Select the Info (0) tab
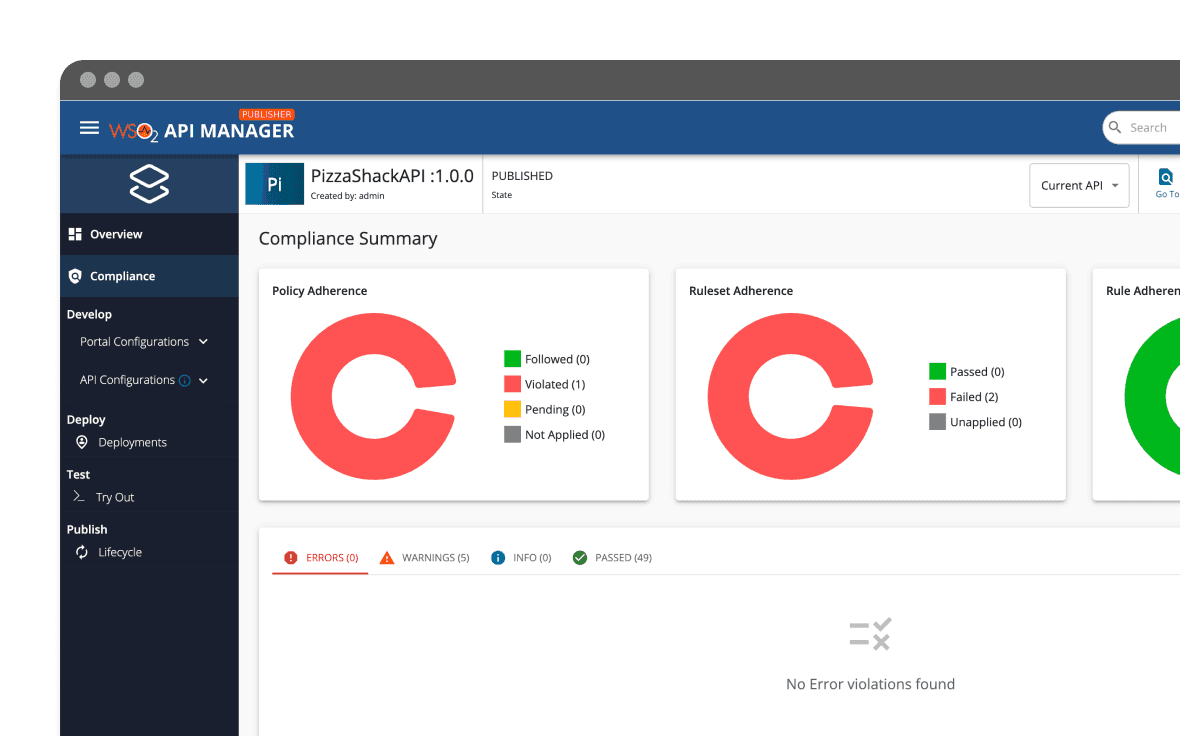 pyautogui.click(x=522, y=558)
